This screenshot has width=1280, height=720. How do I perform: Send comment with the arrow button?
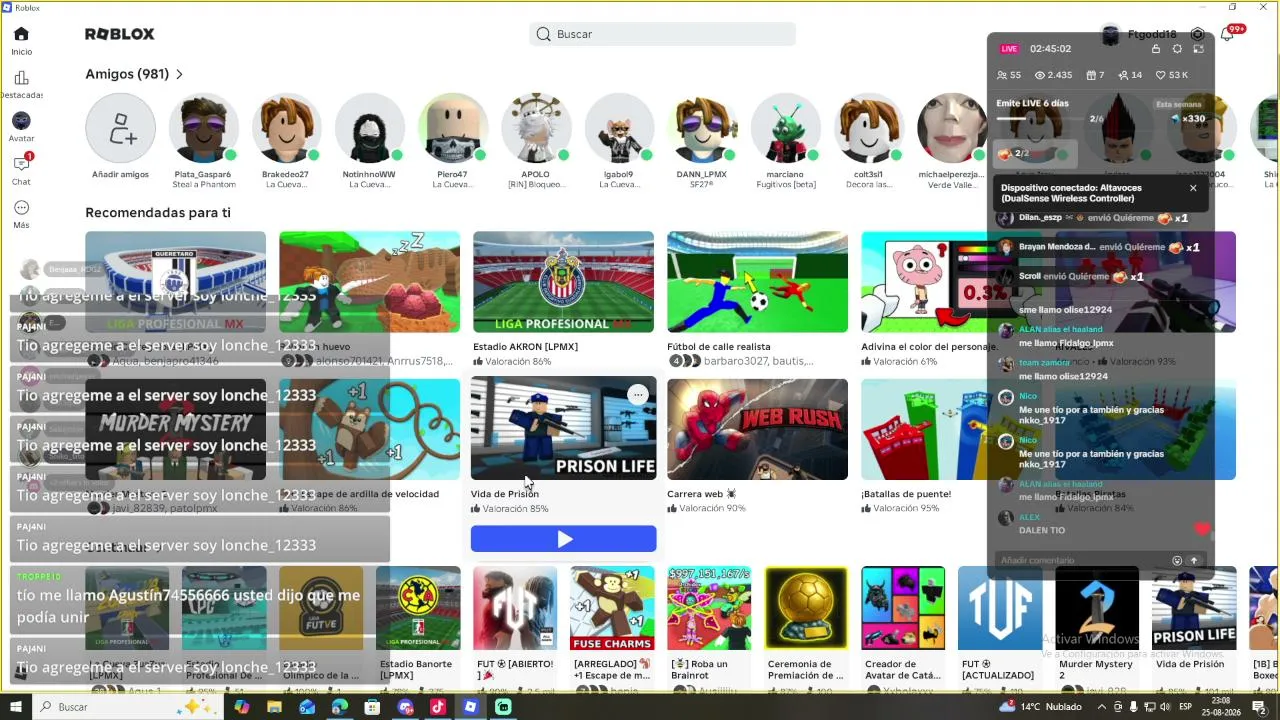[x=1193, y=561]
